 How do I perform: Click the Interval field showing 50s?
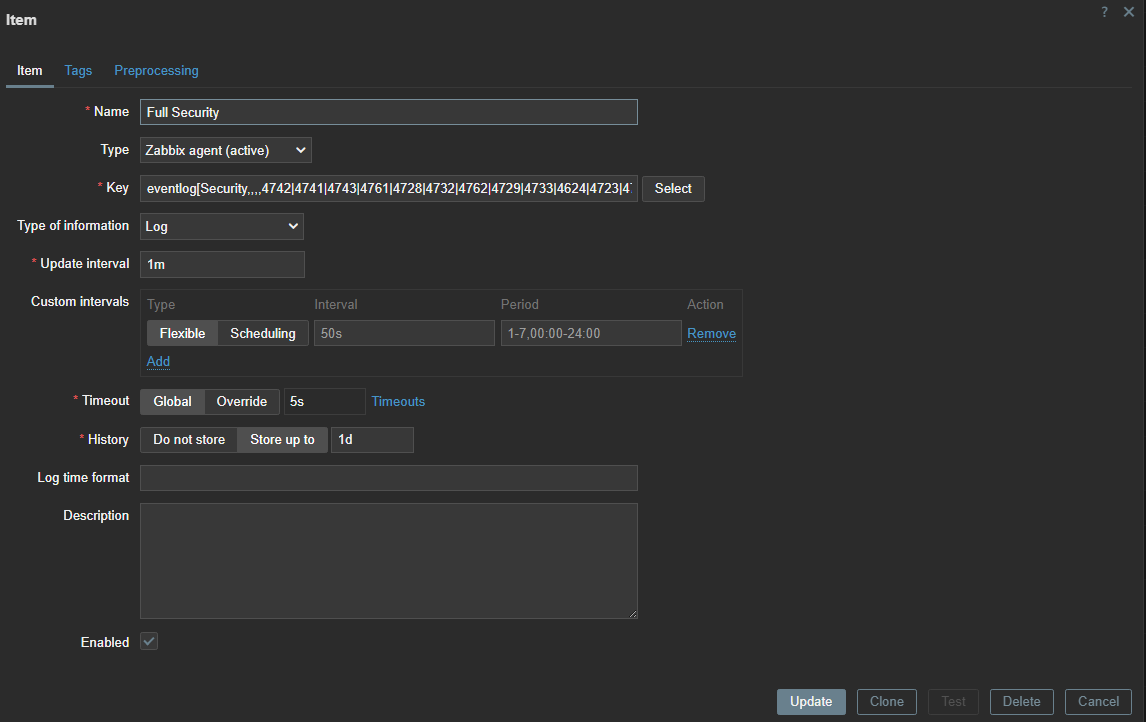coord(404,333)
